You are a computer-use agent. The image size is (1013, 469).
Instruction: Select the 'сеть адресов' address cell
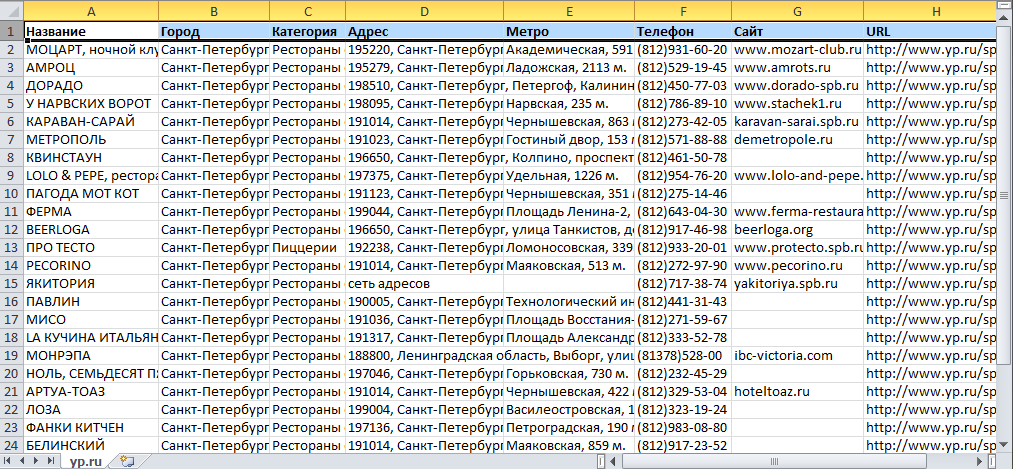click(424, 284)
